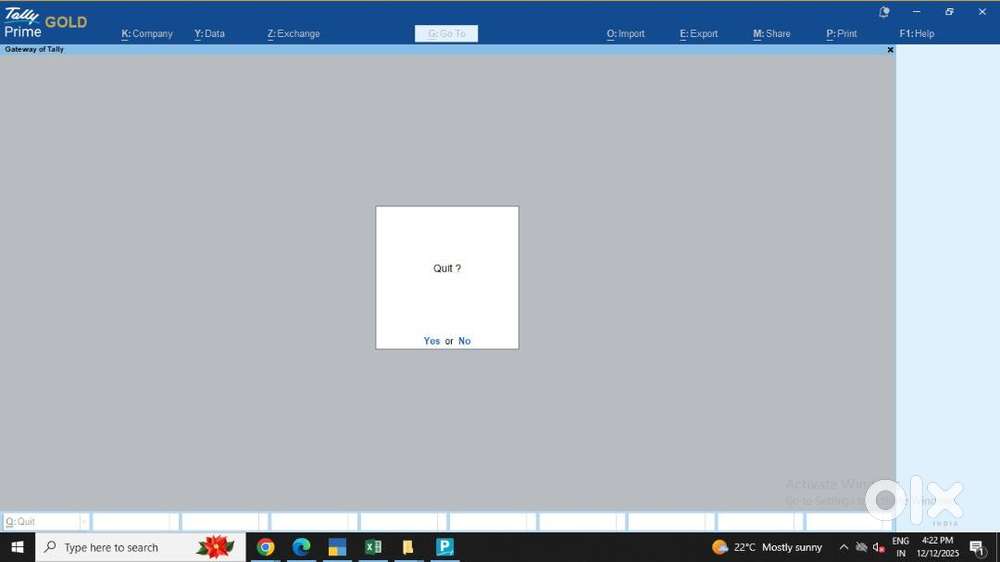The height and width of the screenshot is (562, 1000).
Task: Launch Google Chrome from the taskbar
Action: coord(265,547)
